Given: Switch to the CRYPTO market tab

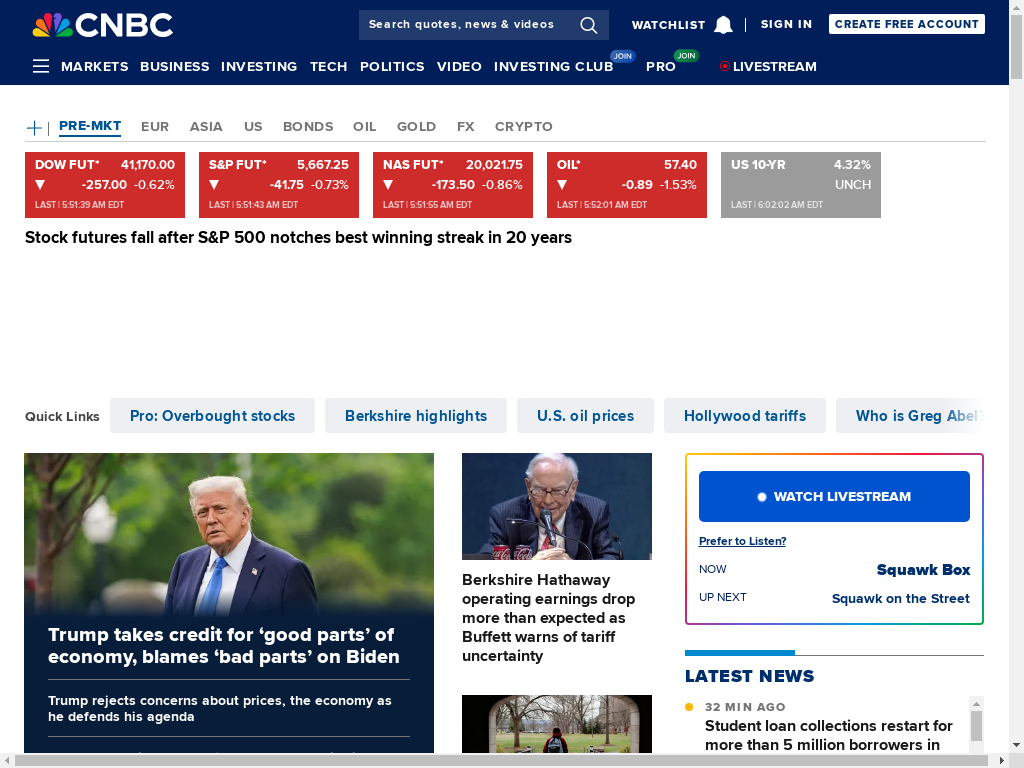Looking at the screenshot, I should (x=524, y=127).
